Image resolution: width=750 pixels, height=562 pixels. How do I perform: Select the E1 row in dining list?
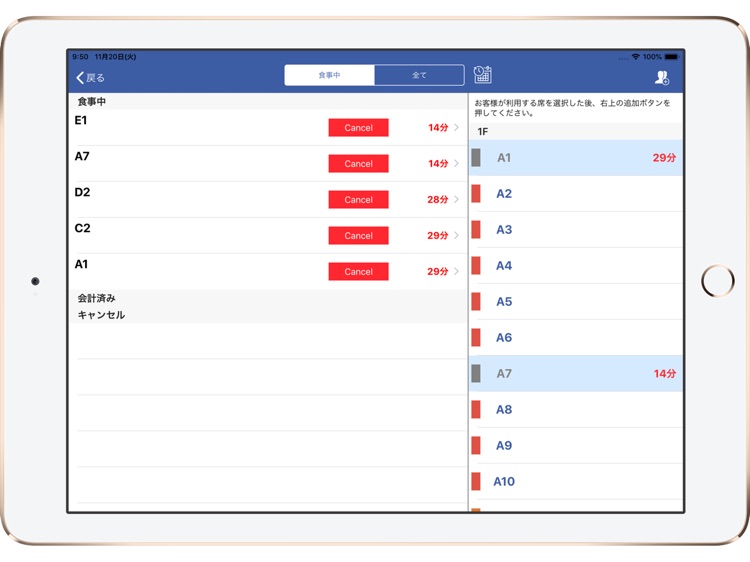[x=268, y=127]
